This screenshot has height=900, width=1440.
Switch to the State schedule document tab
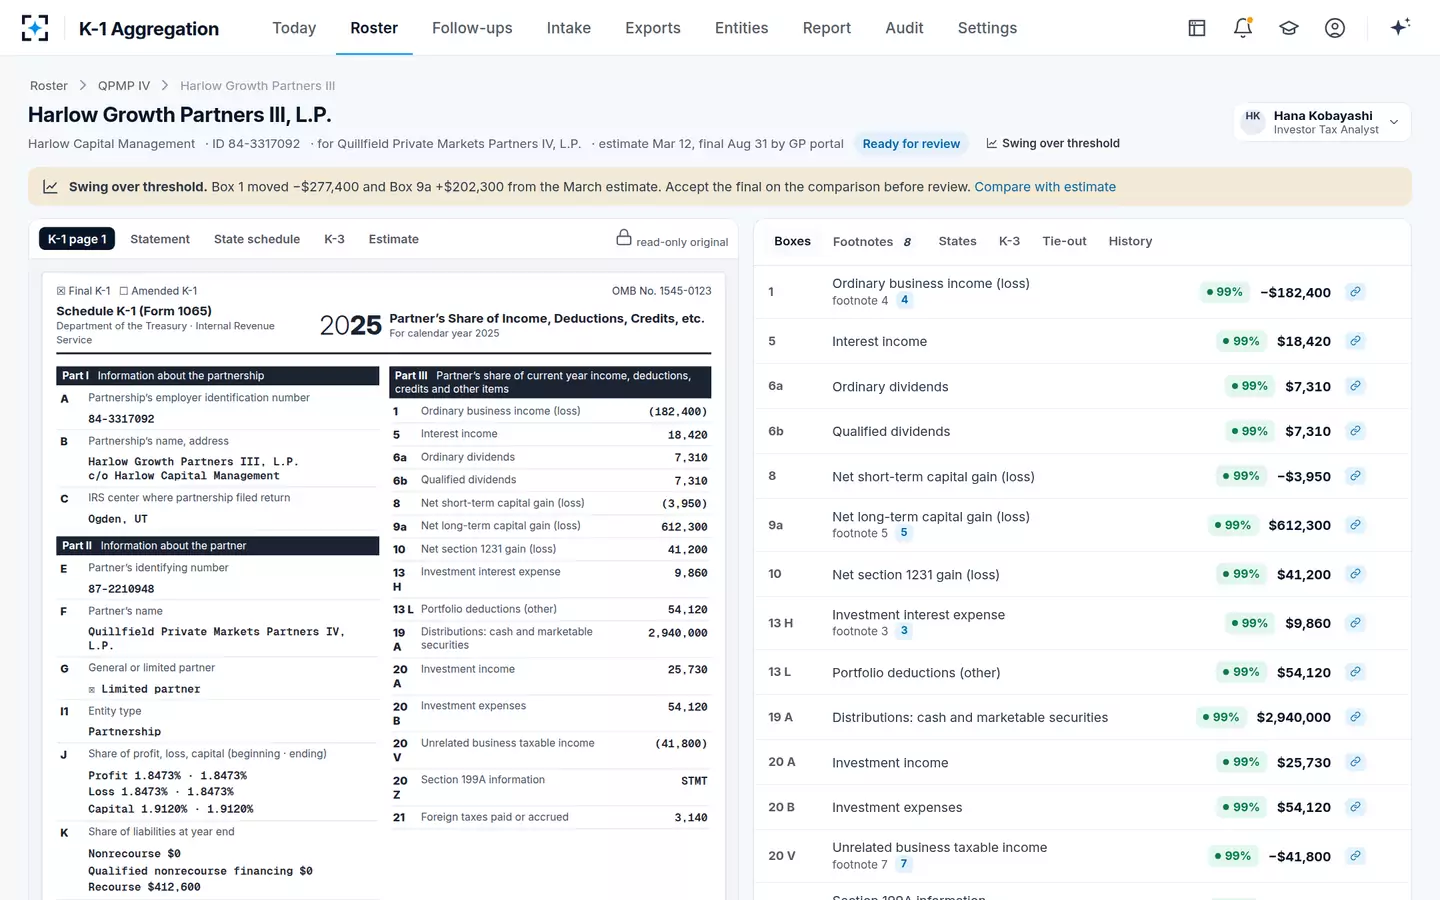point(257,239)
